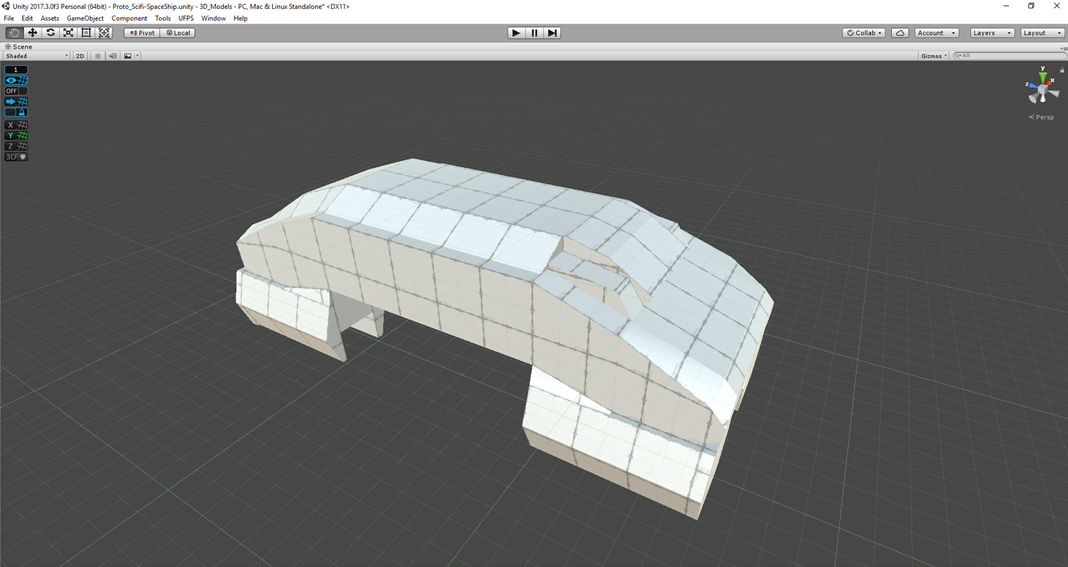Screen dimensions: 1068x567
Task: Select the Move tool
Action: point(32,33)
